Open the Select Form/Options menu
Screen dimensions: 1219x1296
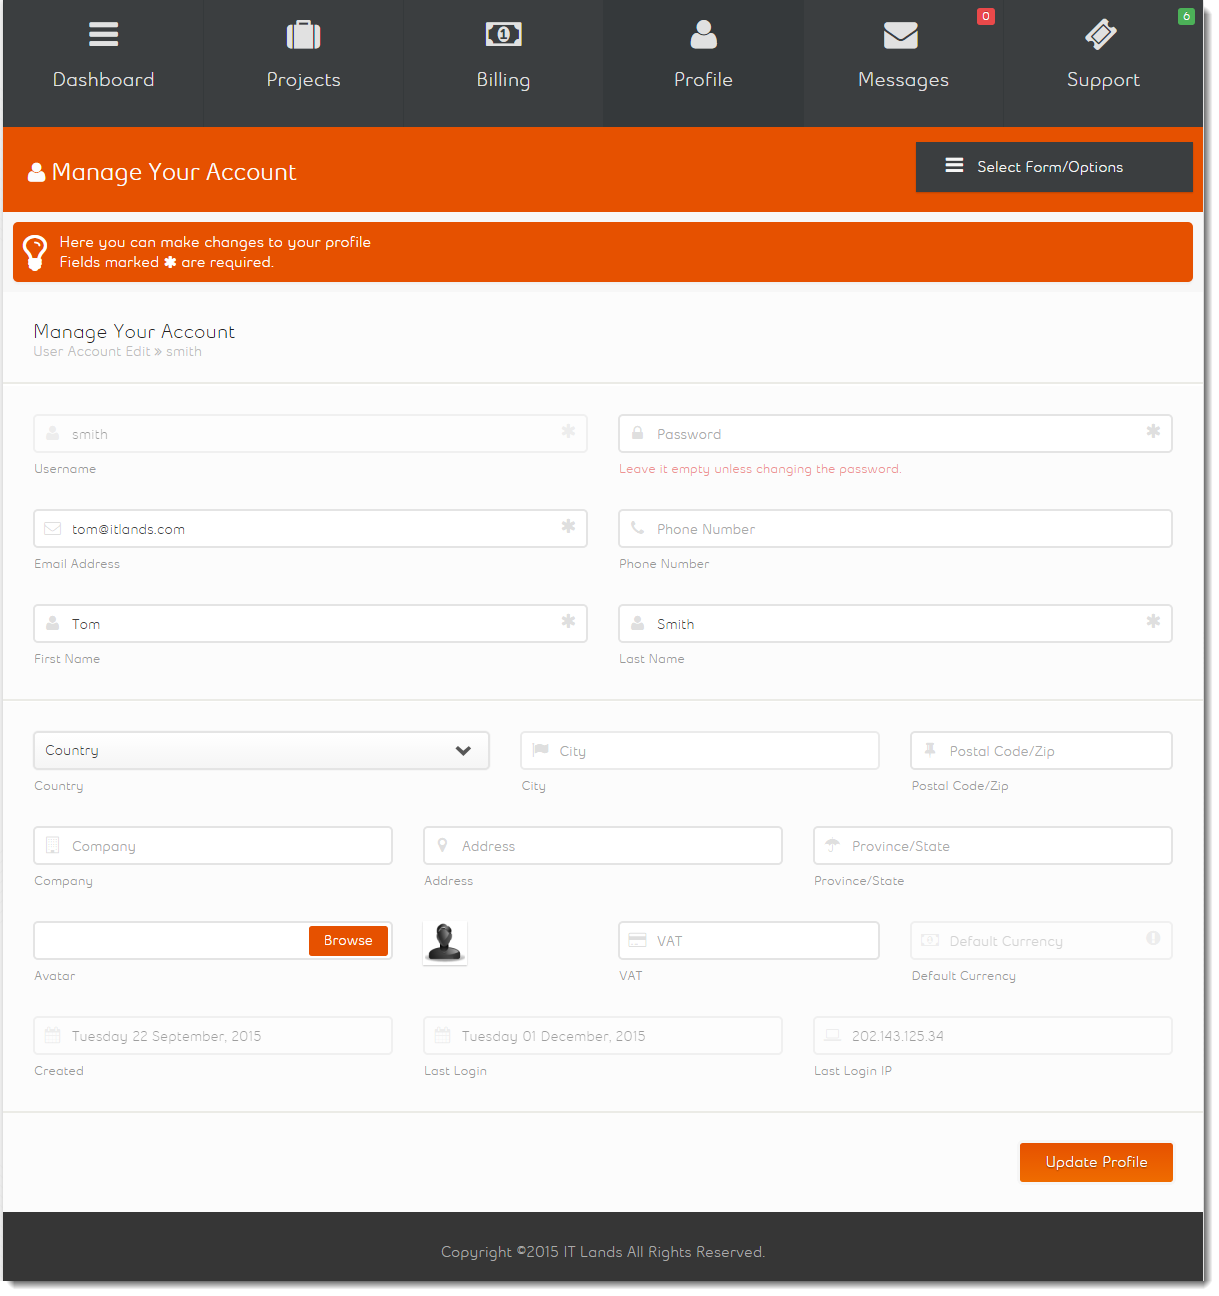[x=1054, y=167]
